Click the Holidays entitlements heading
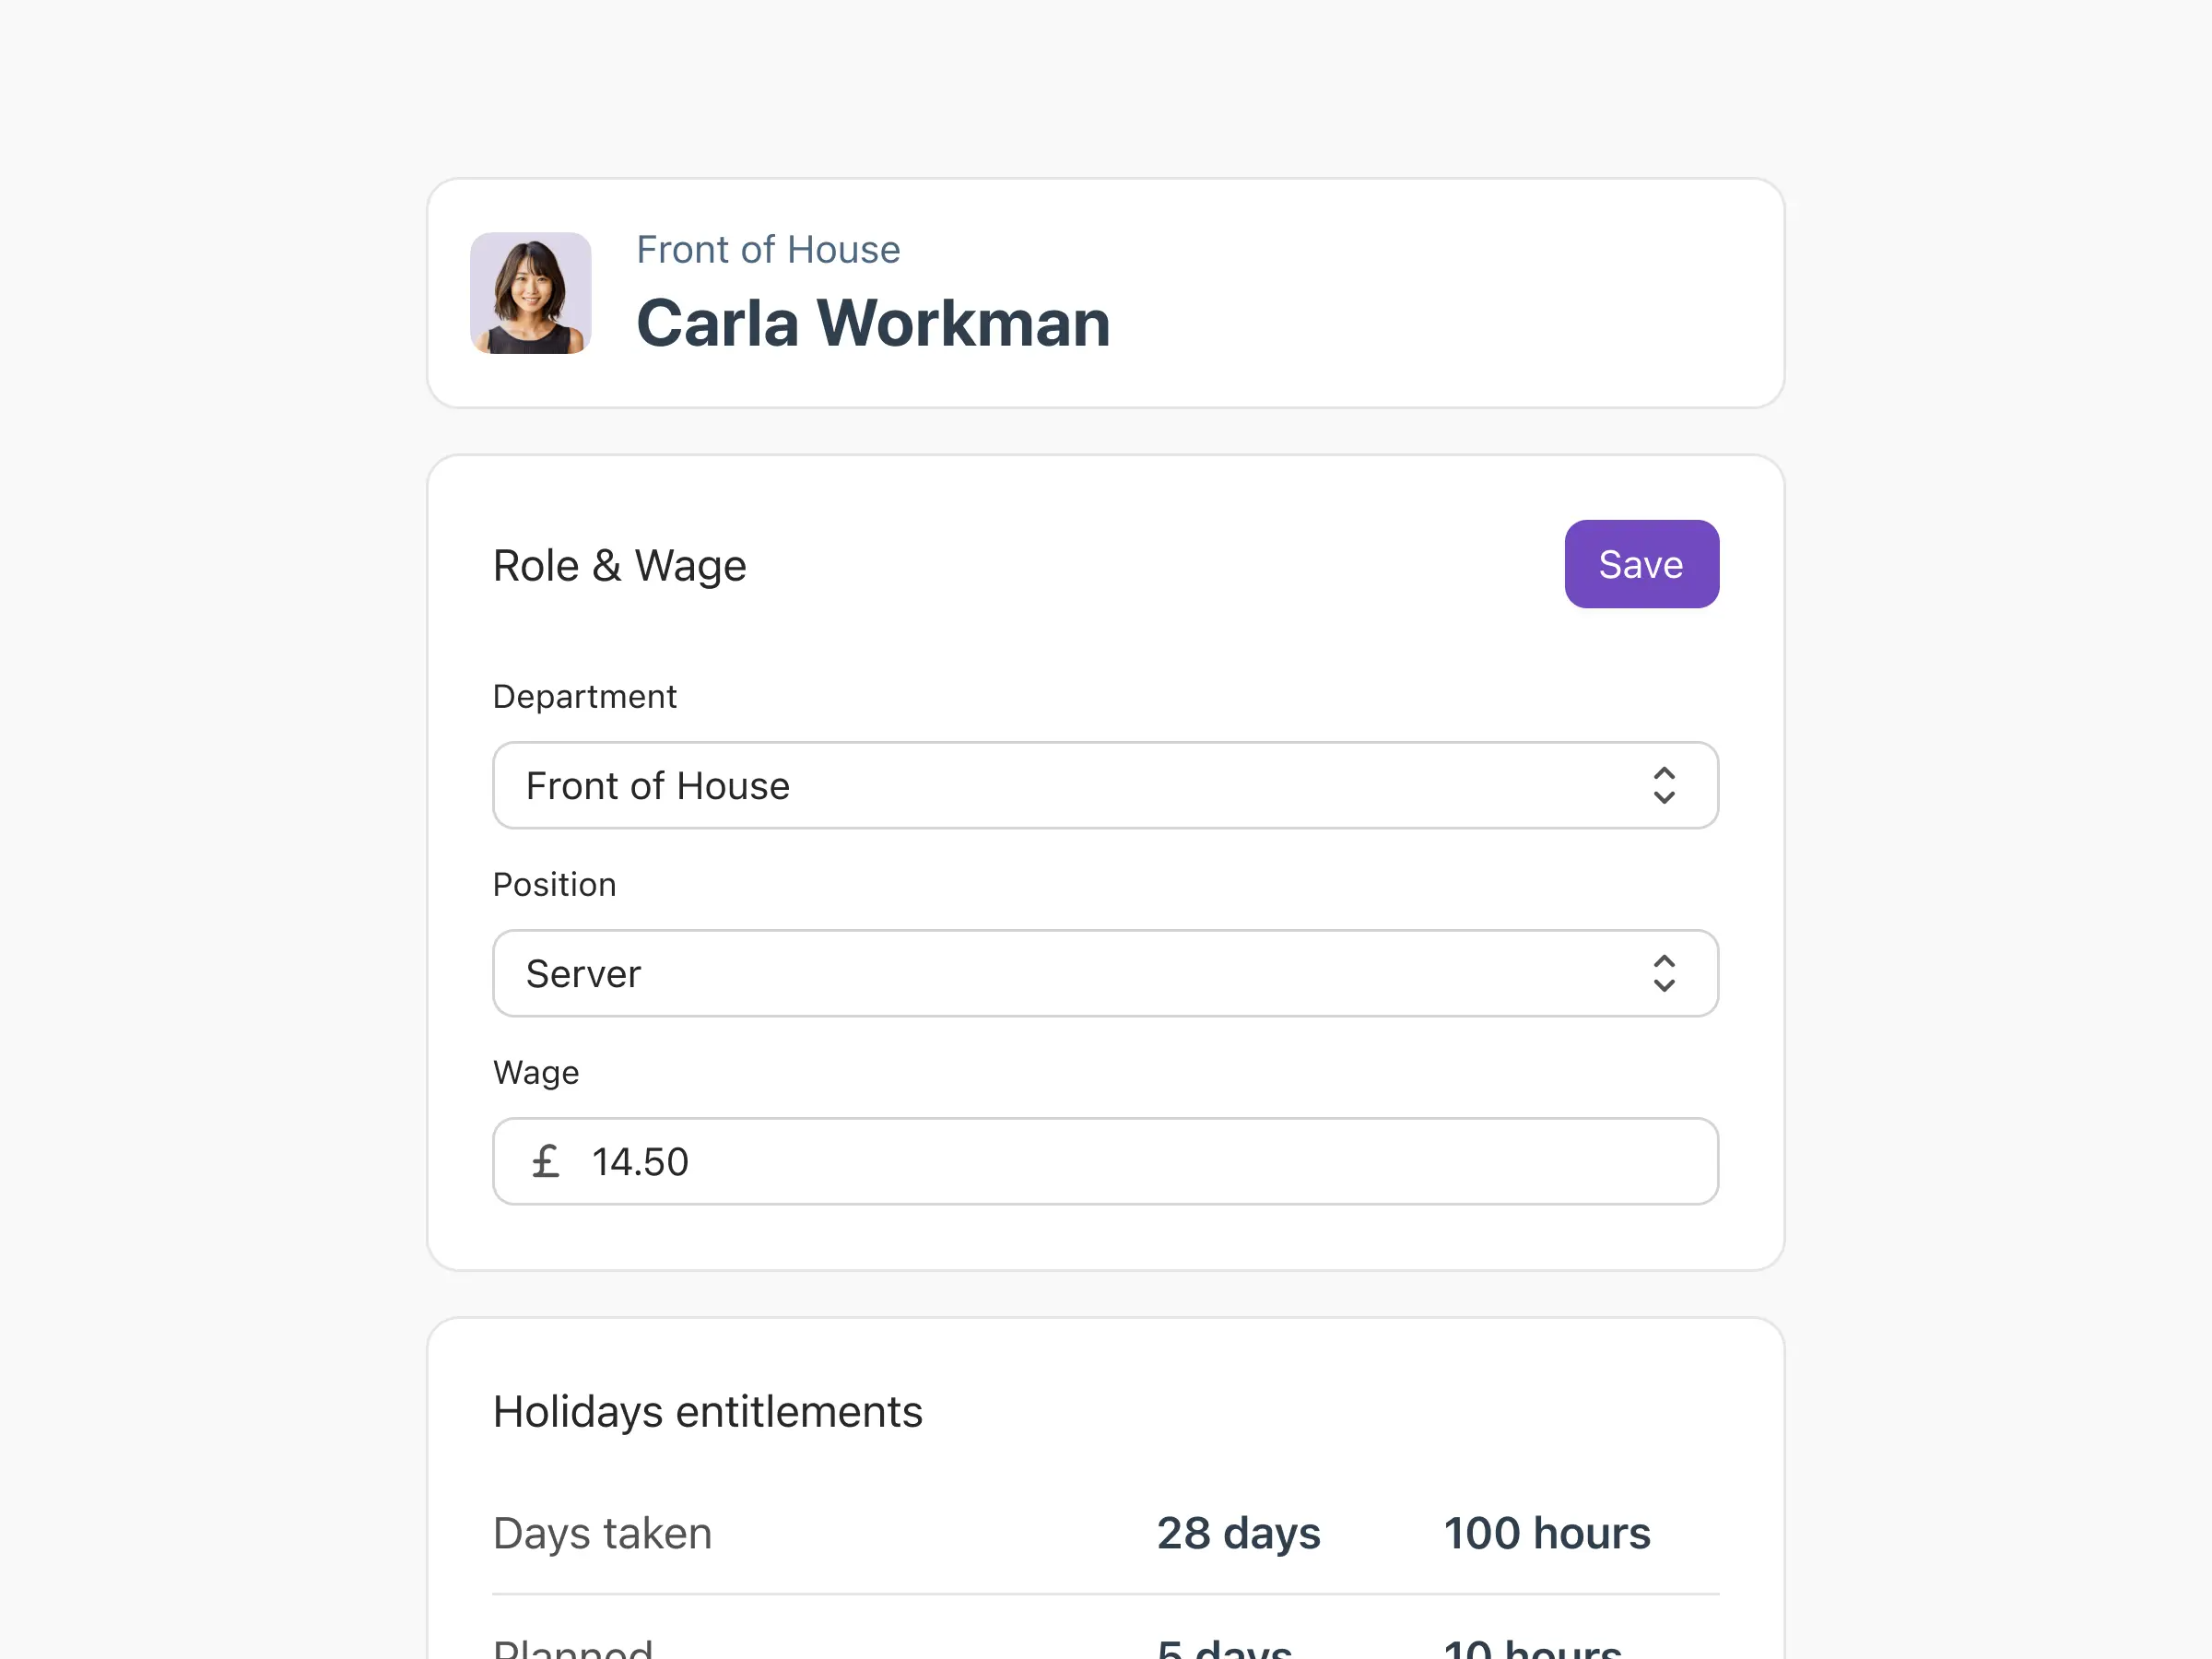Viewport: 2212px width, 1659px height. click(707, 1412)
